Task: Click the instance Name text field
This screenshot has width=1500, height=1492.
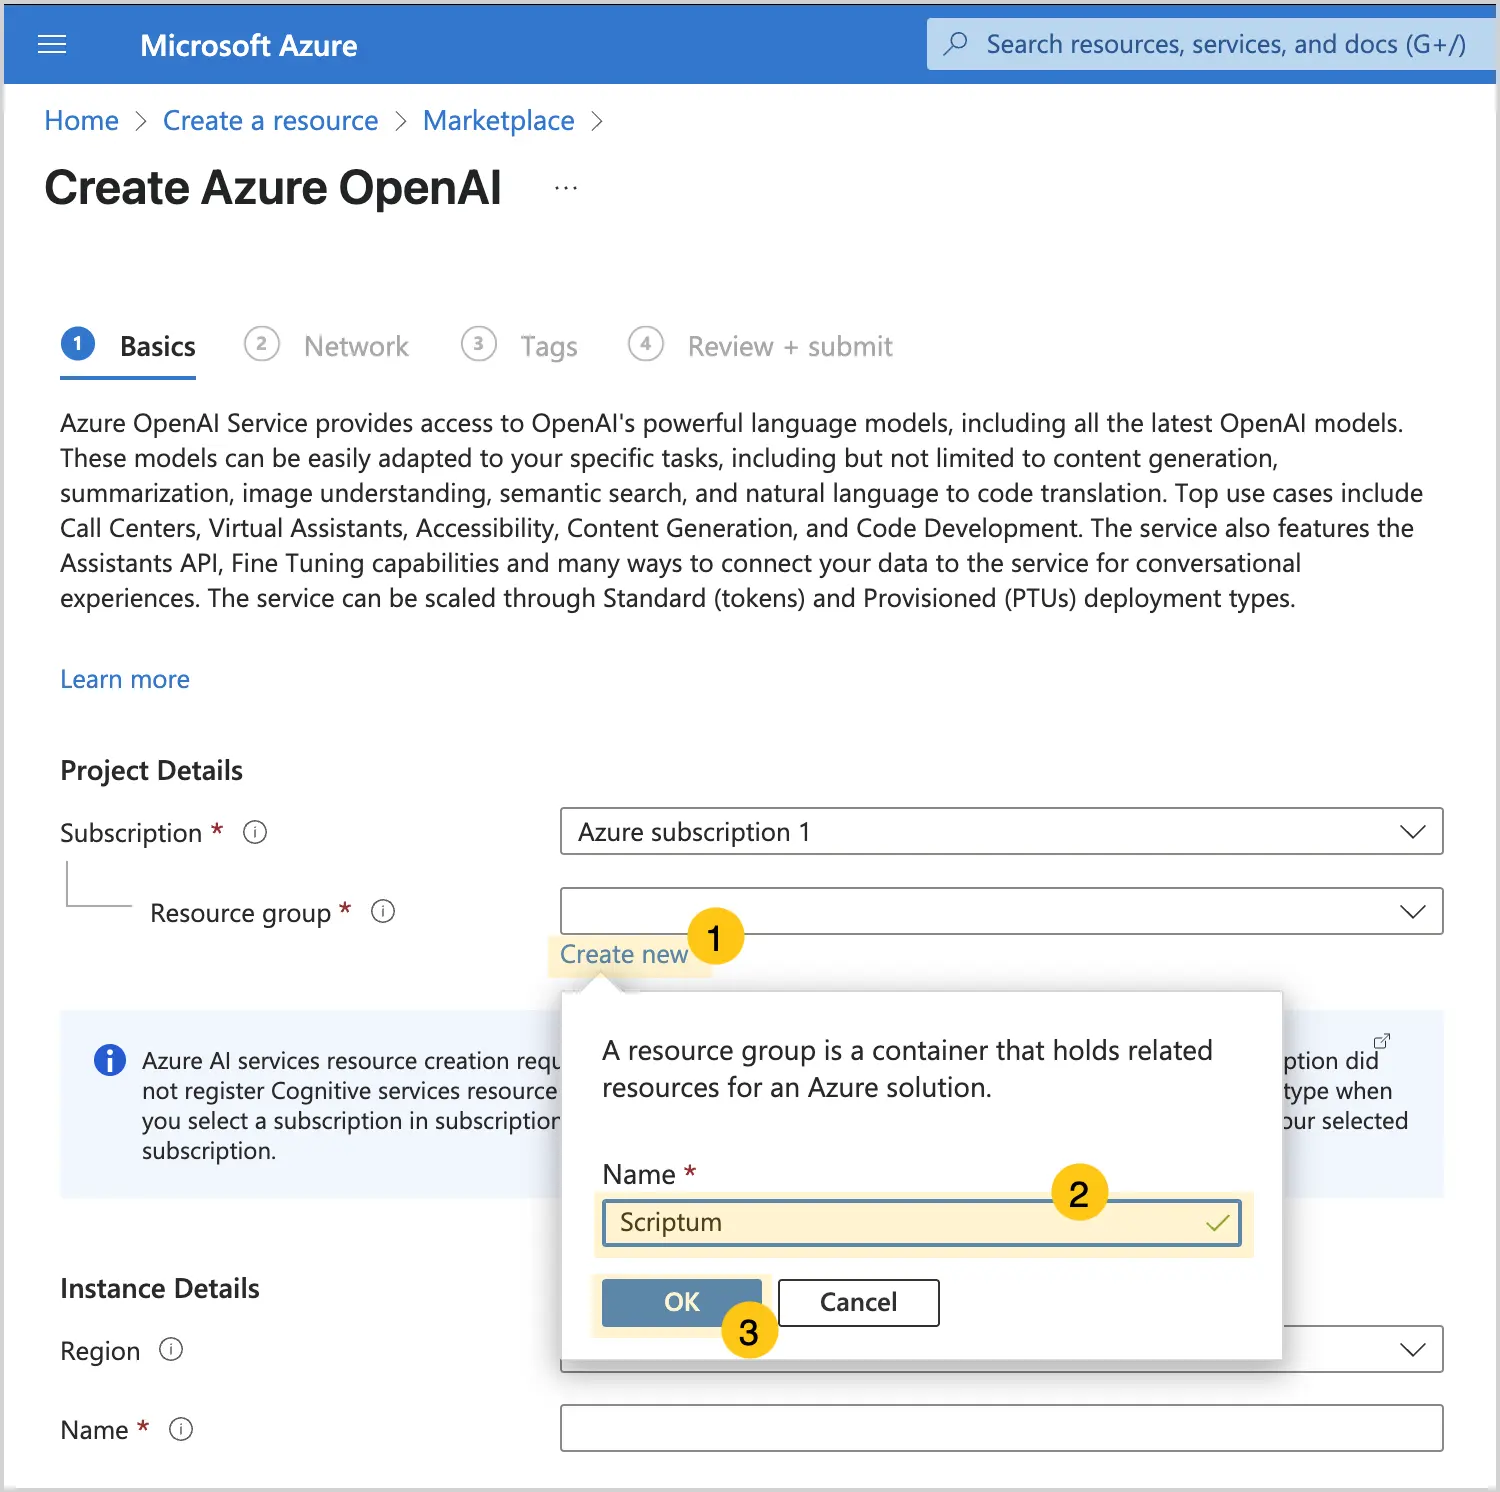Action: pos(1001,1428)
